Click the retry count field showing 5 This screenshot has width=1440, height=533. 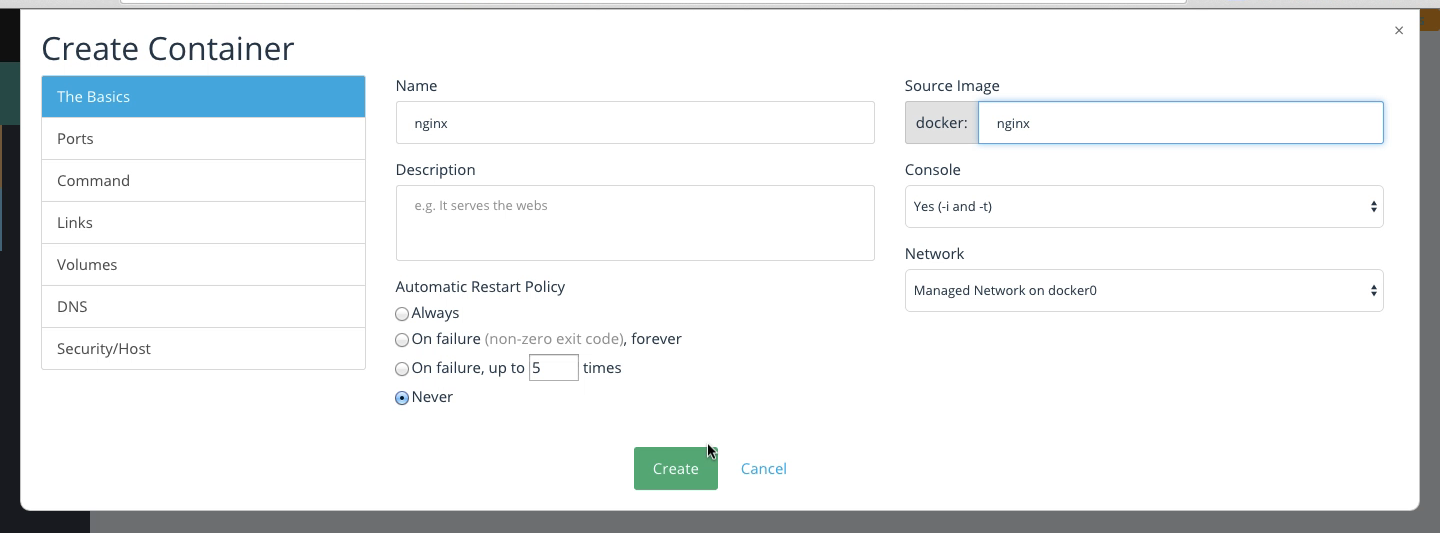coord(554,367)
